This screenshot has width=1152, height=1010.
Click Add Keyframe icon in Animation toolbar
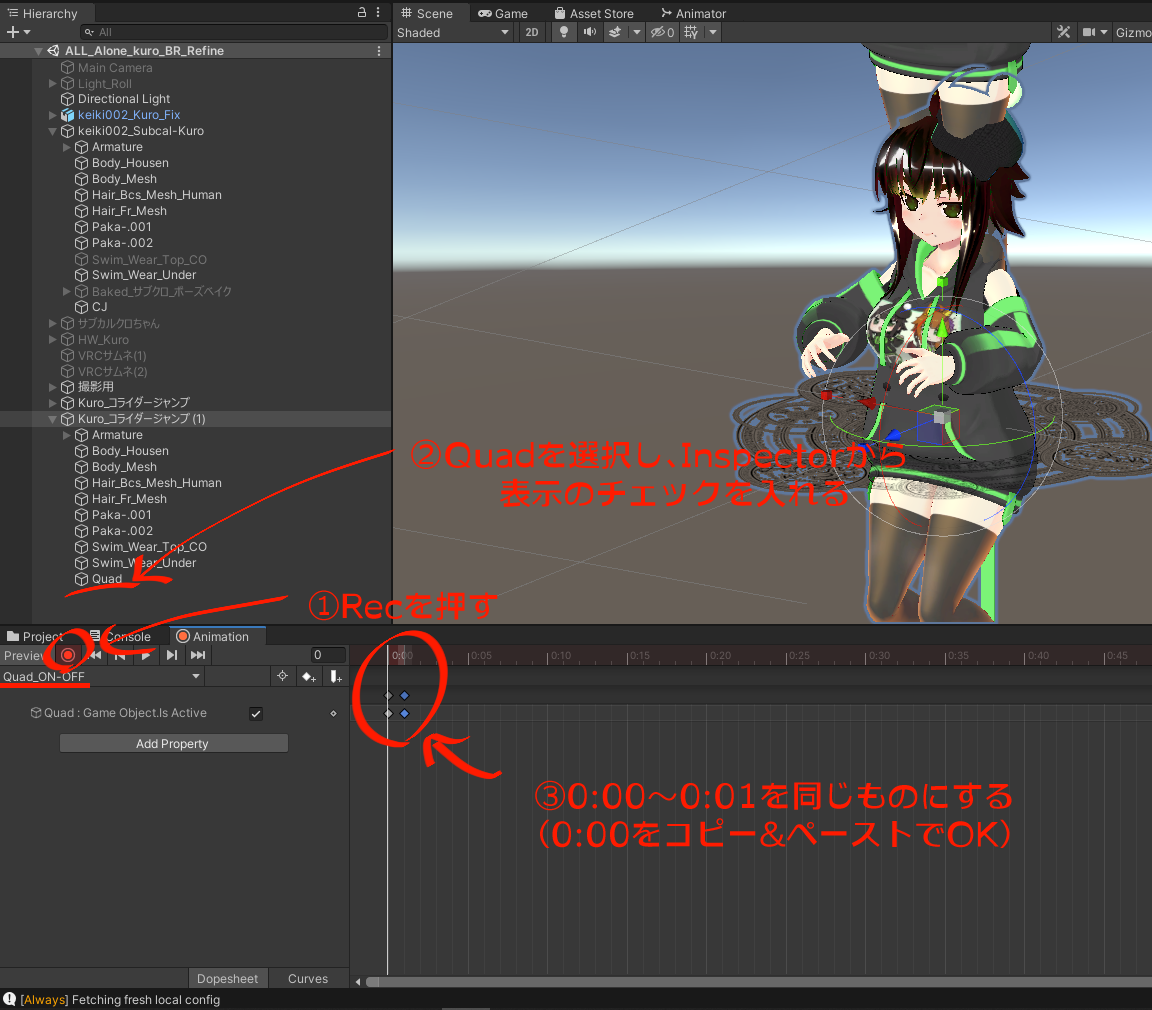click(309, 677)
